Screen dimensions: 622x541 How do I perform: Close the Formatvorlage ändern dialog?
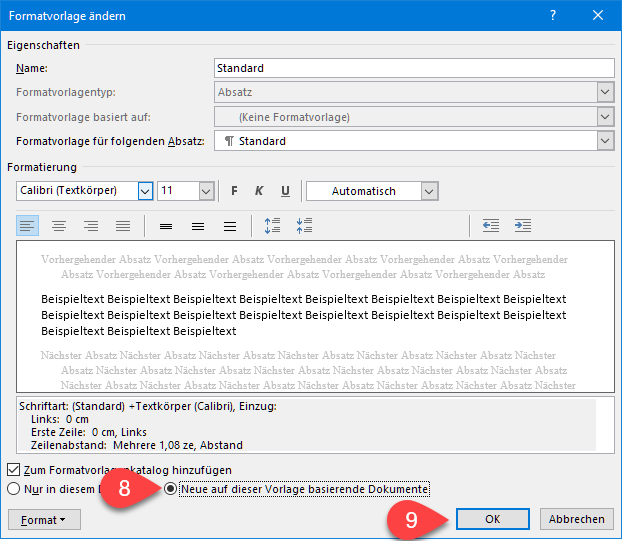click(x=598, y=15)
